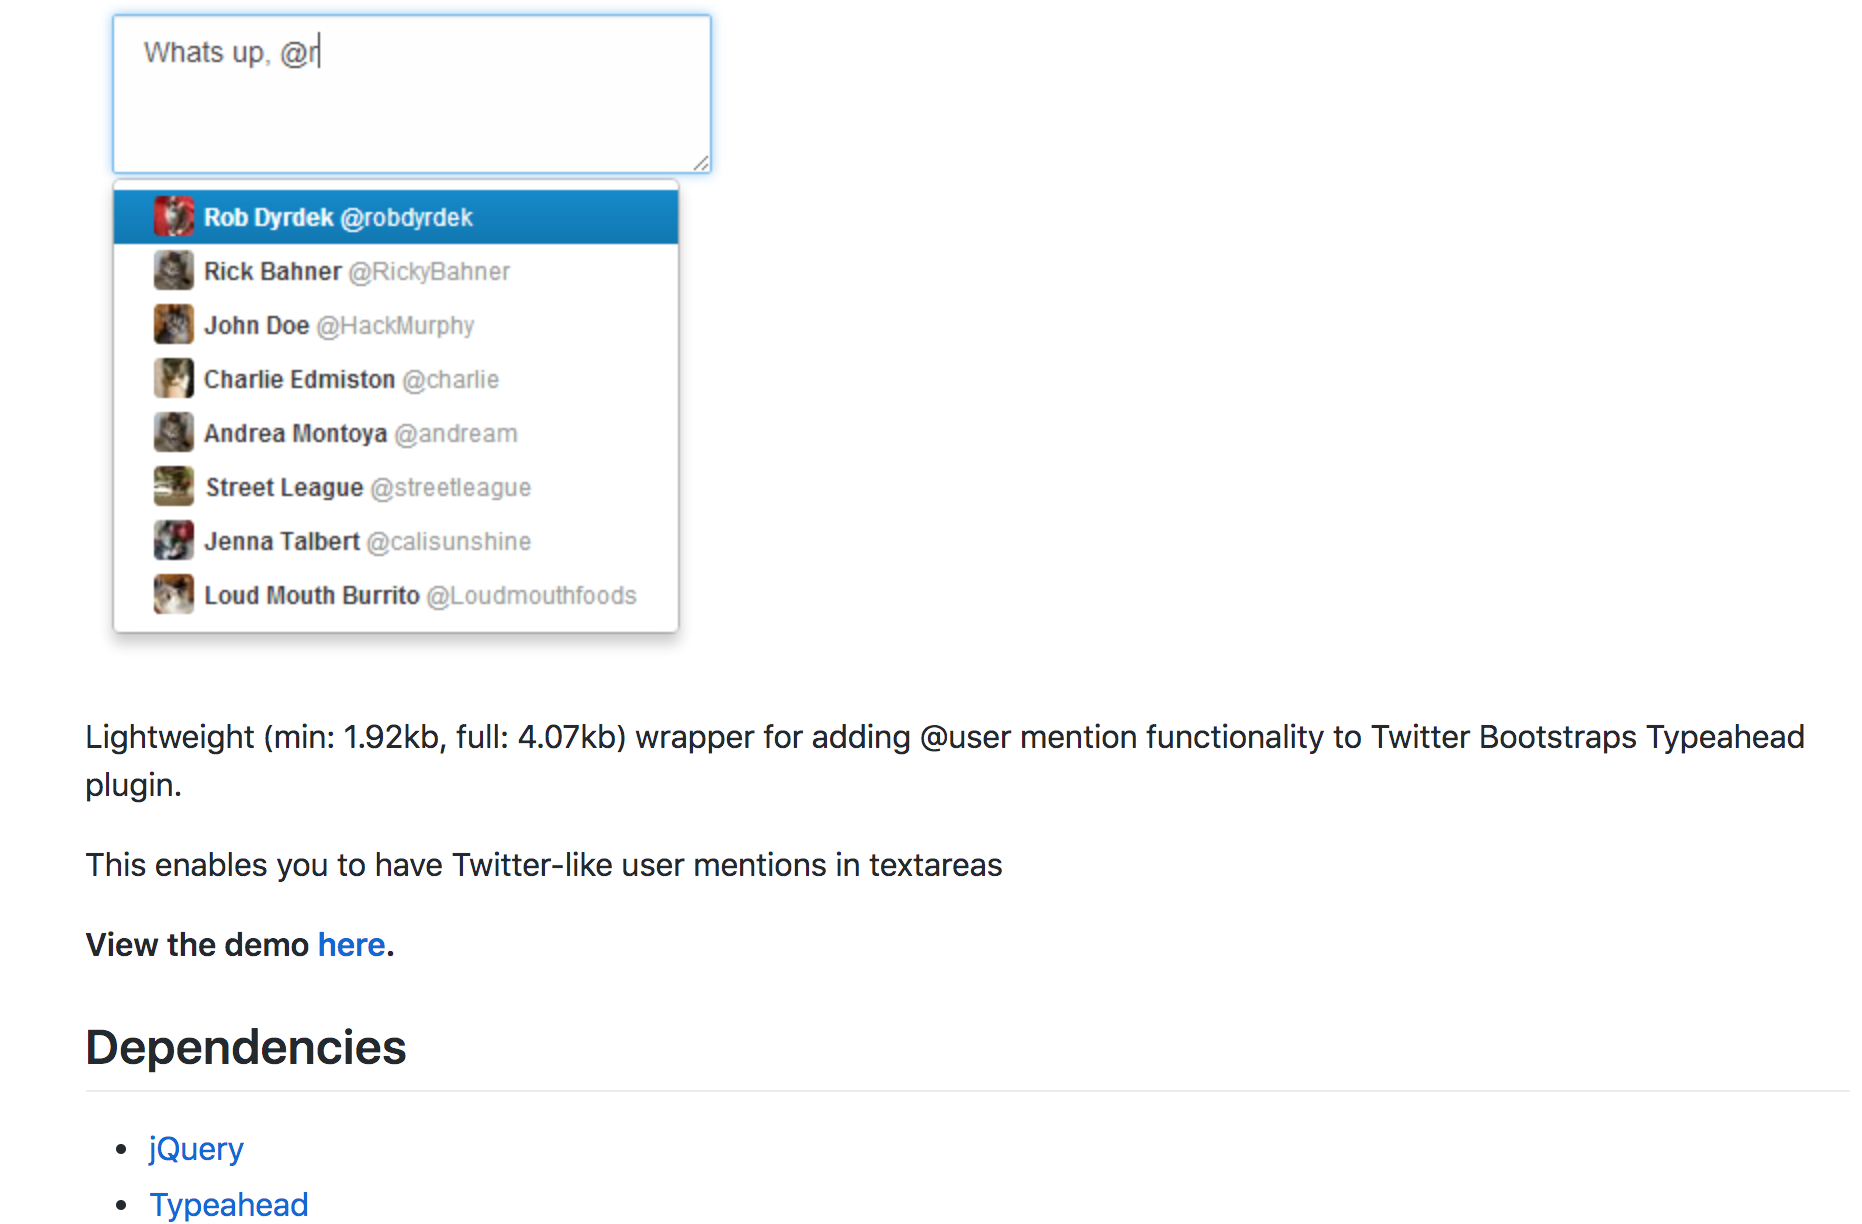
Task: Open the demo 'here' link
Action: click(x=351, y=945)
